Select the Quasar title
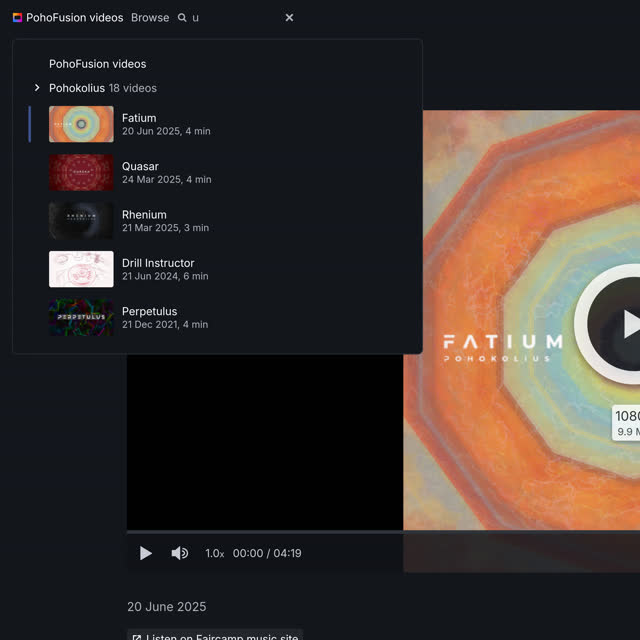Image resolution: width=640 pixels, height=640 pixels. click(140, 167)
